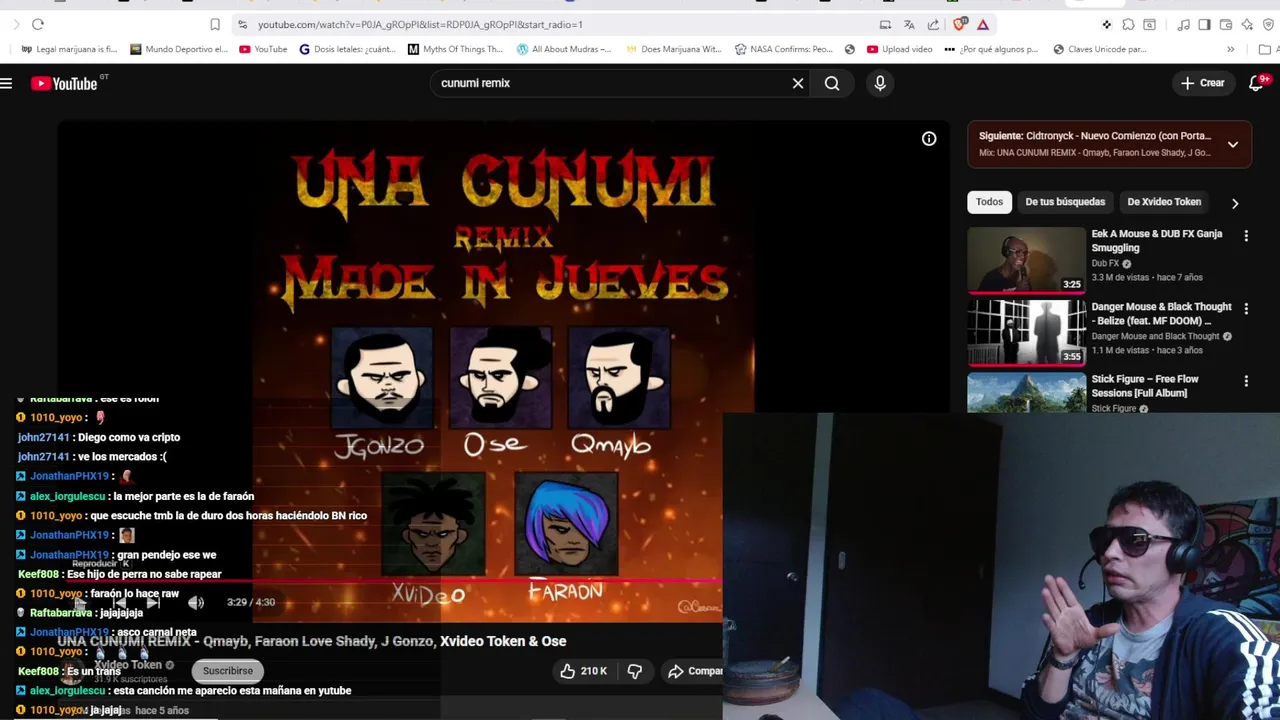The image size is (1280, 720).
Task: Open Stick Figure Free Flow thumbnail
Action: pyautogui.click(x=1026, y=392)
